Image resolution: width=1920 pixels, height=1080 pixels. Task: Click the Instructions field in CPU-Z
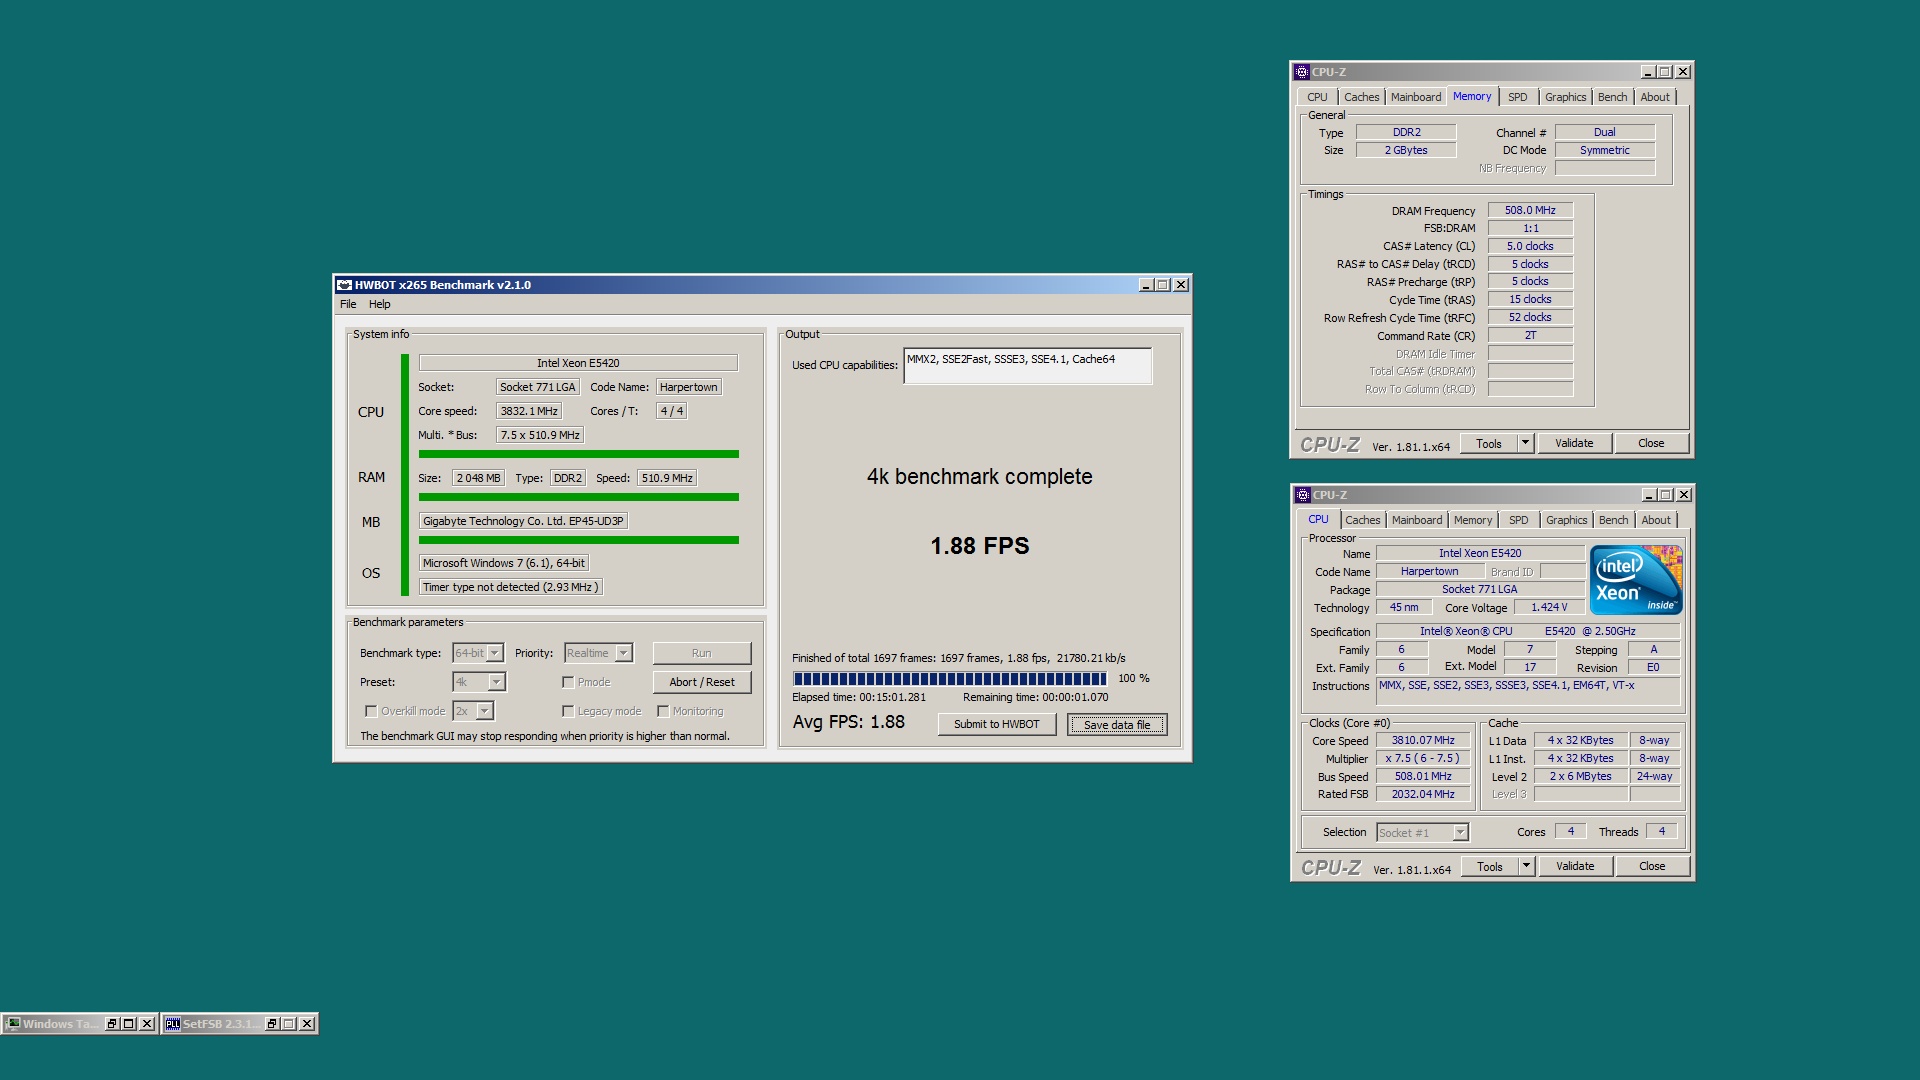[x=1528, y=691]
